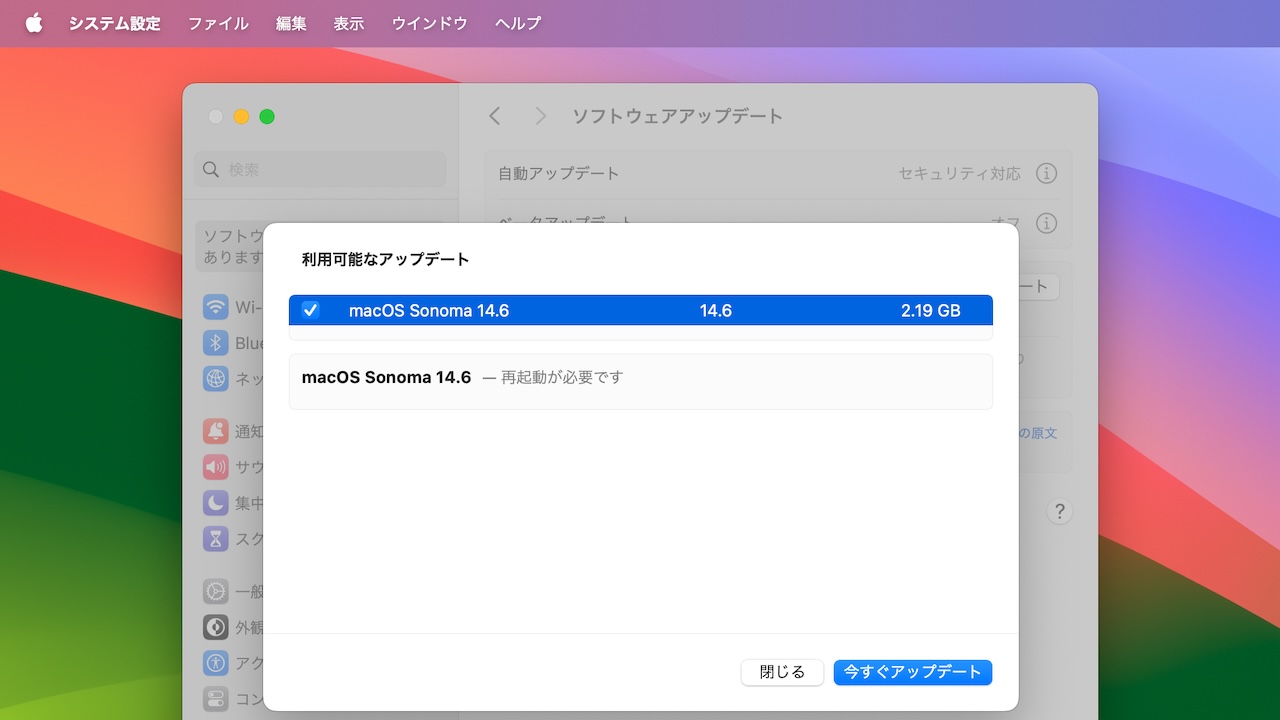The image size is (1280, 720).
Task: Click the Focus moon icon in sidebar
Action: tap(215, 503)
